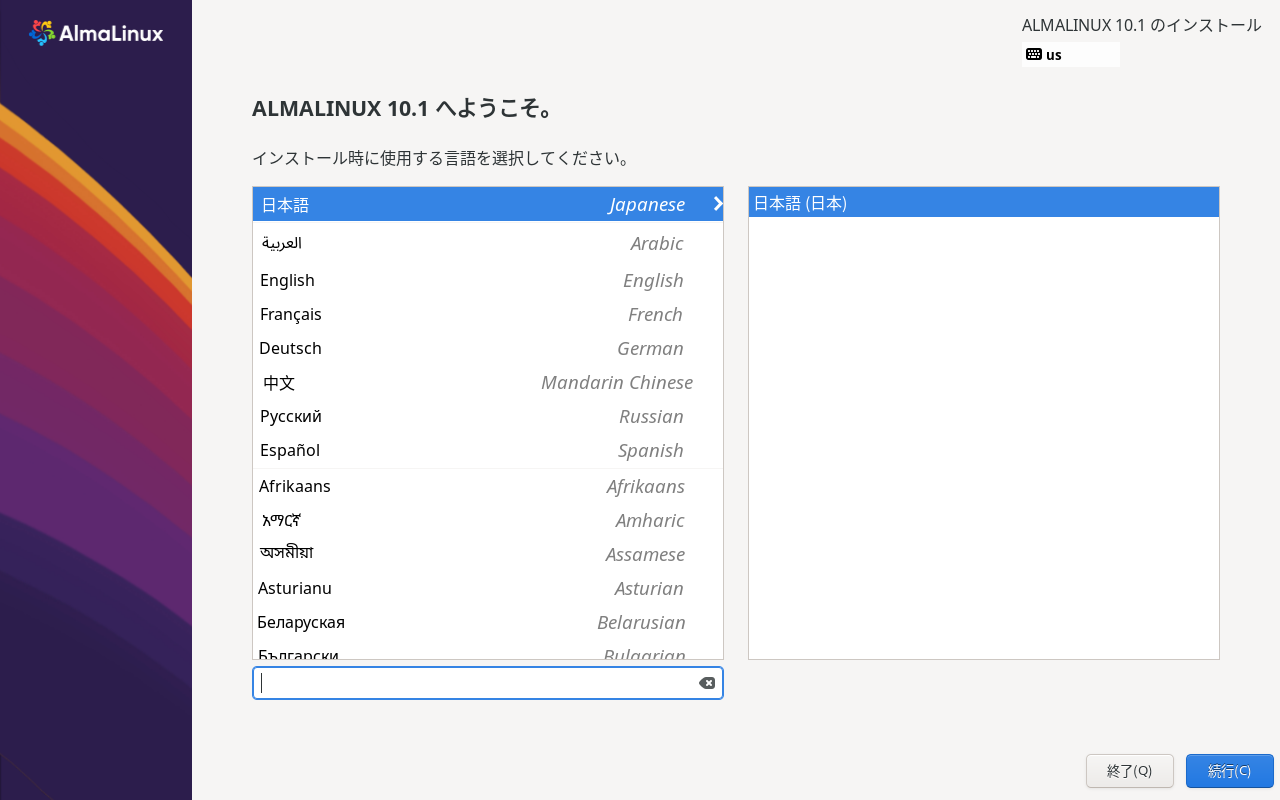Focus the language search input field
The image size is (1280, 800).
click(475, 683)
